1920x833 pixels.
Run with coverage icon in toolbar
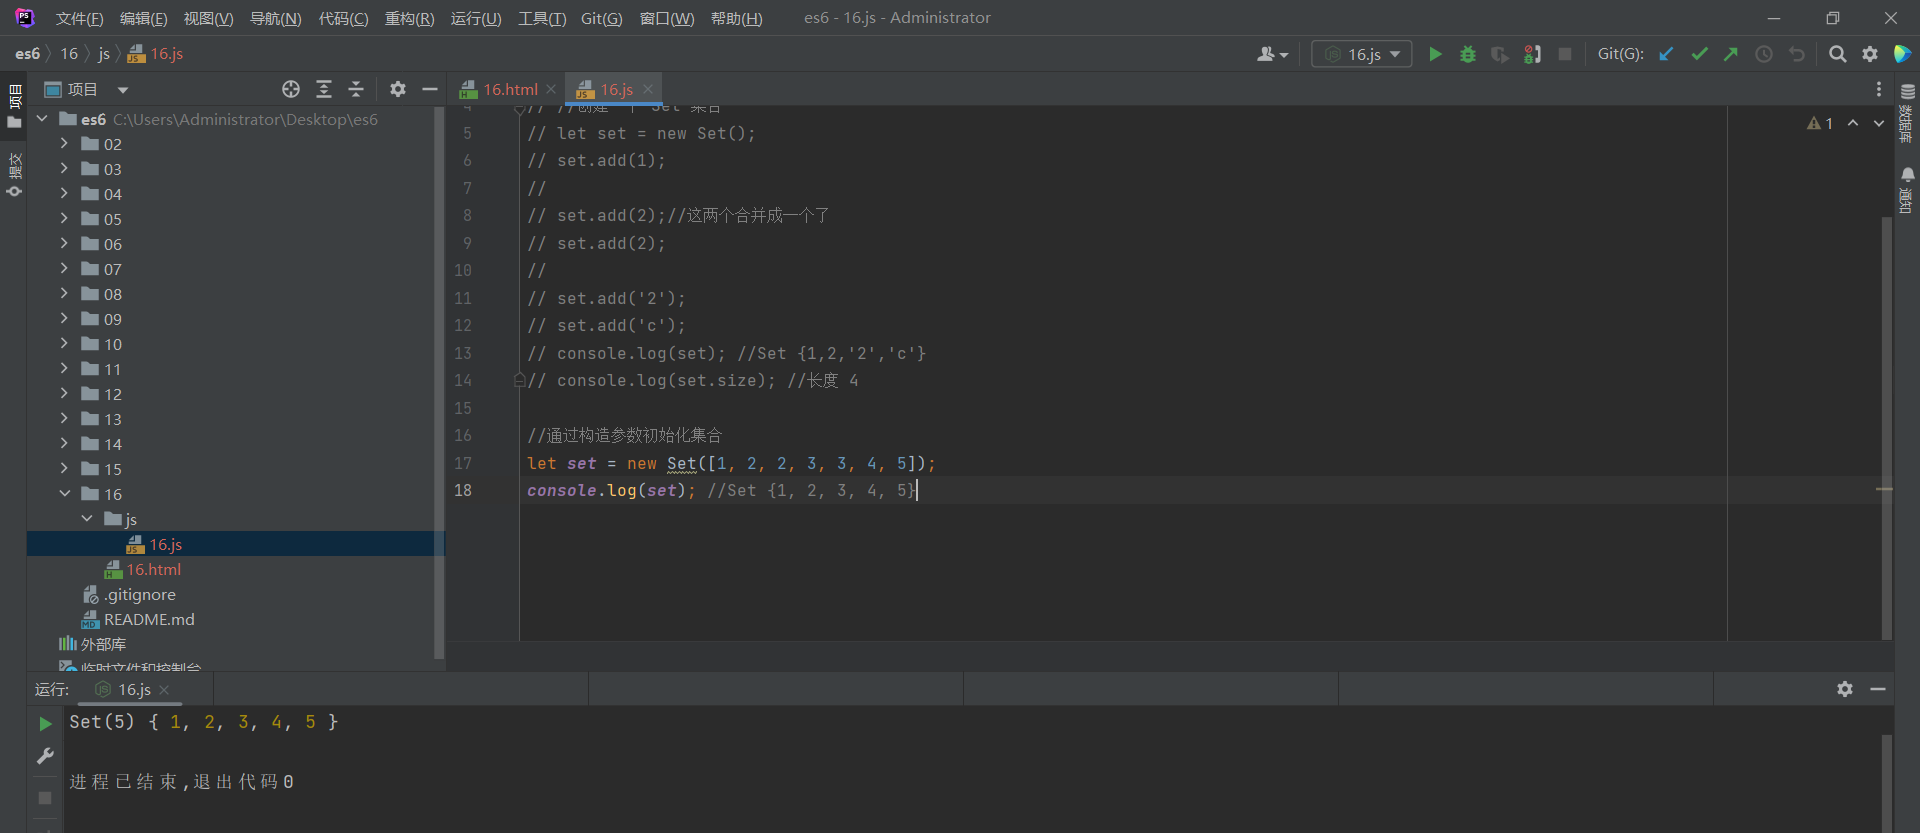pos(1500,54)
